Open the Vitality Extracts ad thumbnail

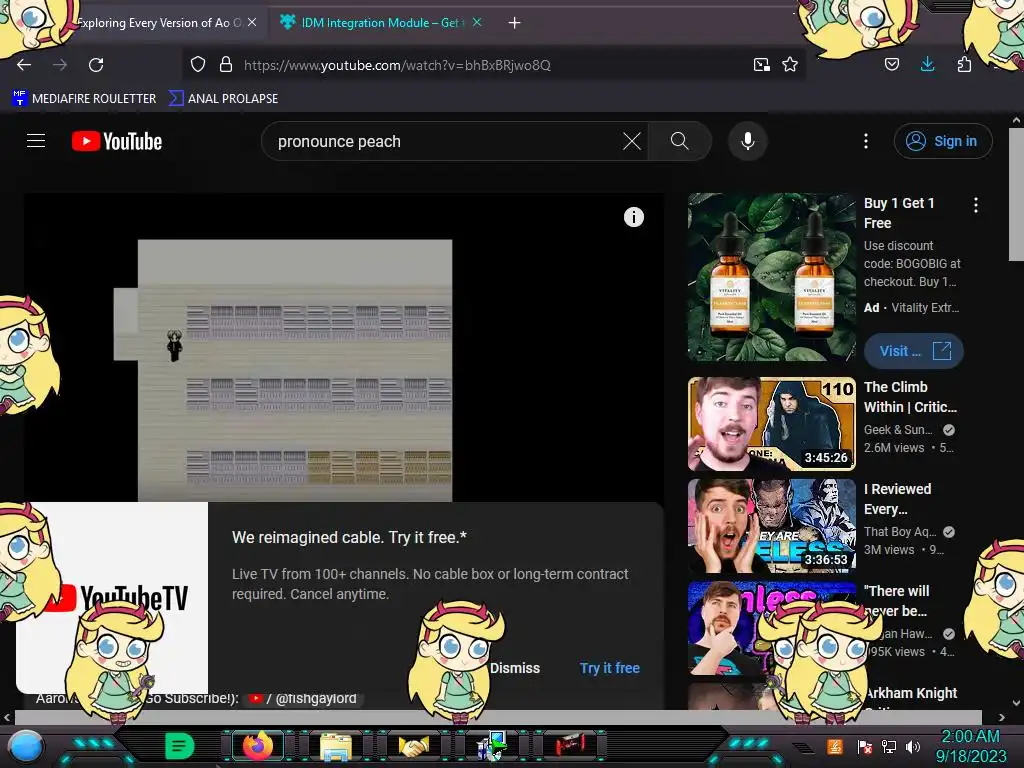[x=771, y=277]
